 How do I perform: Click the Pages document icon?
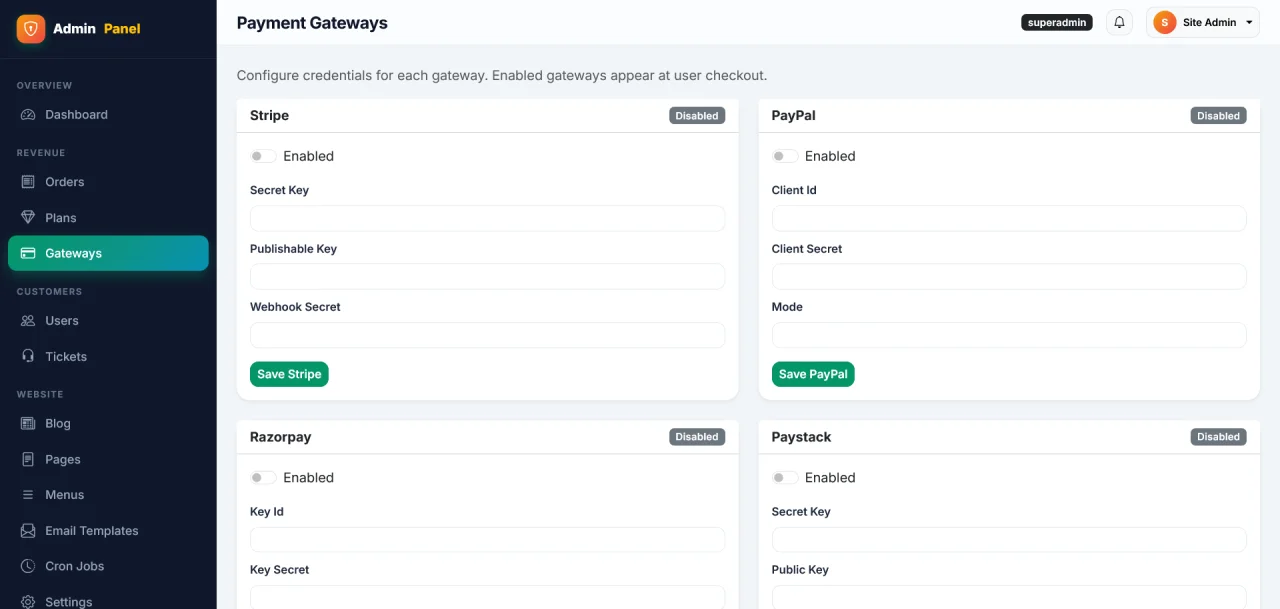pos(28,460)
